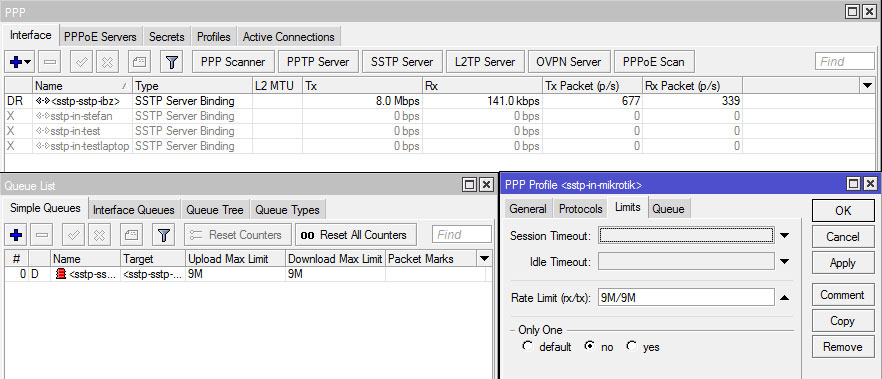Image resolution: width=882 pixels, height=379 pixels.
Task: Open the General tab in PPP Profile
Action: click(528, 209)
